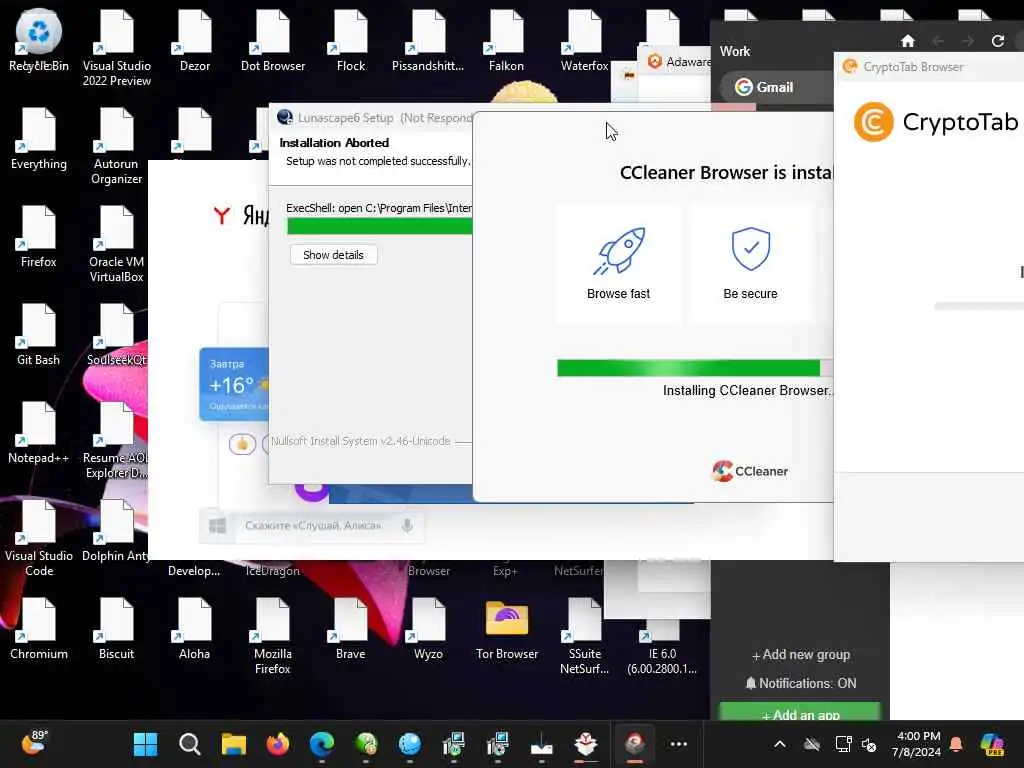1024x768 pixels.
Task: Select the Wyzo desktop shortcut
Action: (x=428, y=628)
